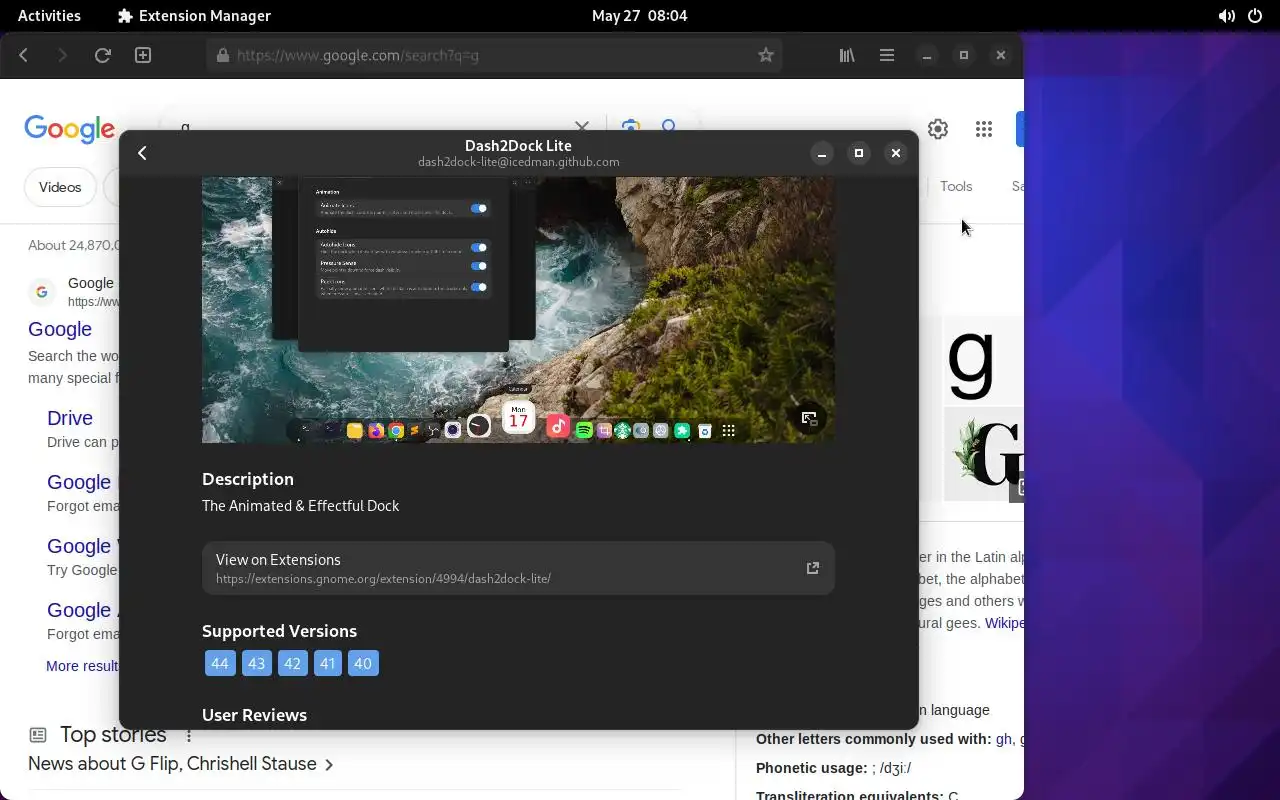Minimize the Extension Manager dialog
This screenshot has height=800, width=1280.
(x=822, y=153)
